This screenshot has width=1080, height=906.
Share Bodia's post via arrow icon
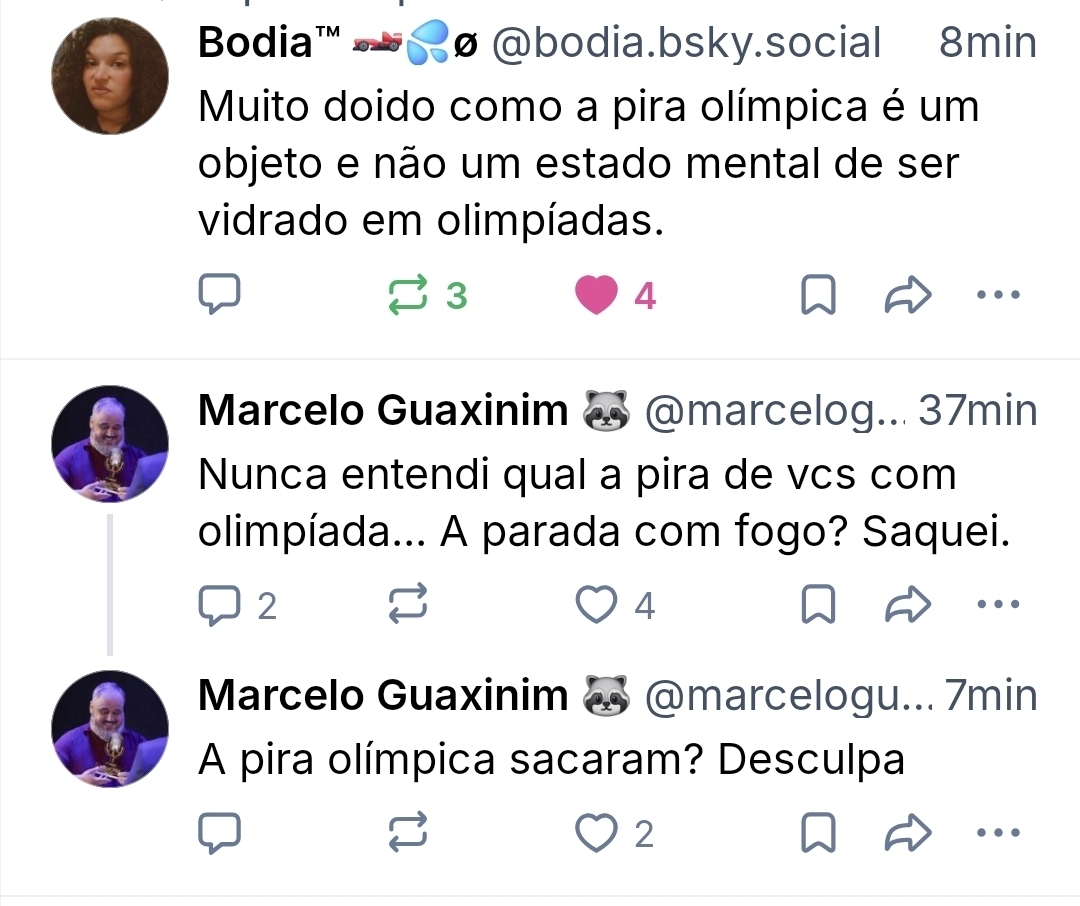(x=909, y=296)
